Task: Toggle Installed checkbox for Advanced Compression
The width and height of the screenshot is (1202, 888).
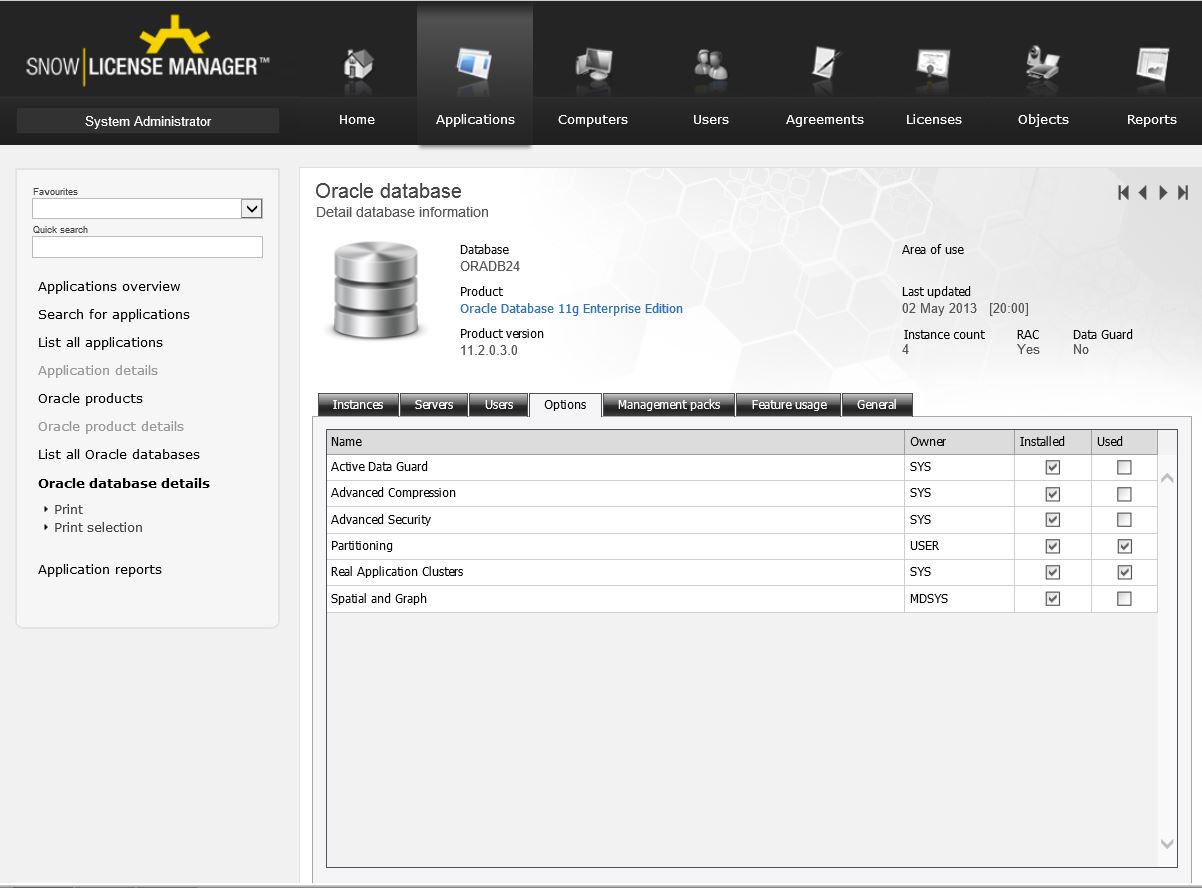Action: click(x=1052, y=494)
